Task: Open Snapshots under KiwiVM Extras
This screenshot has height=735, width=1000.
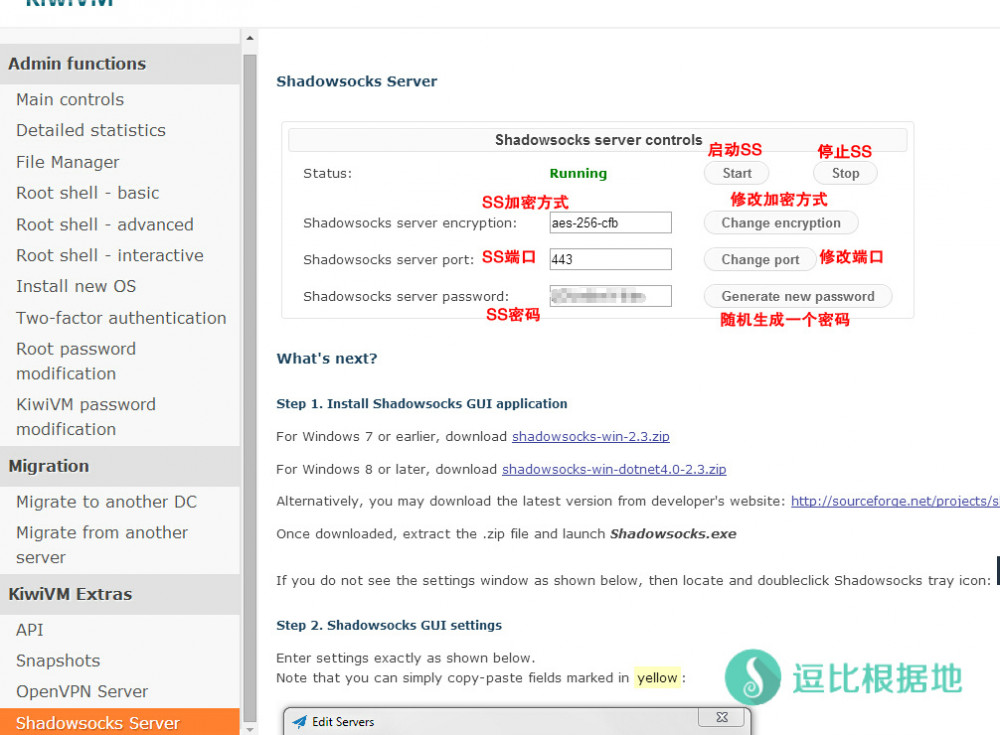Action: (58, 660)
